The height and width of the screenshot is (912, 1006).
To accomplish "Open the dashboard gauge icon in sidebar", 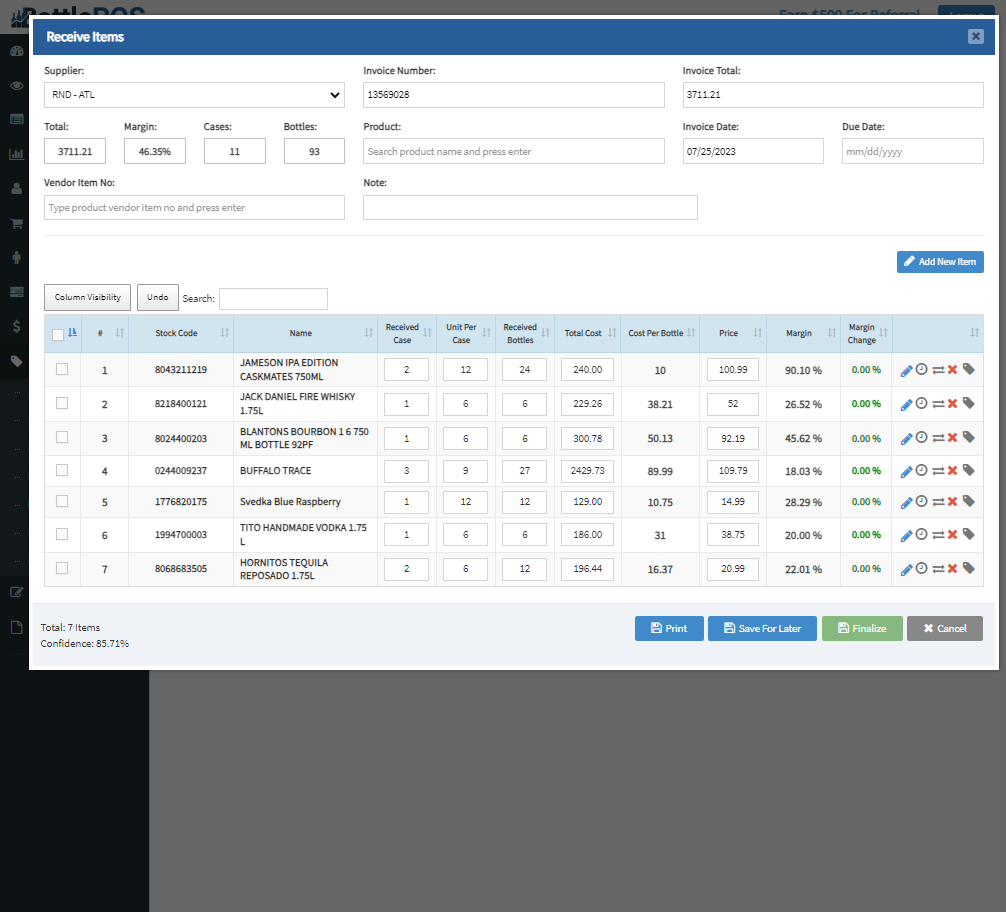I will [x=16, y=51].
